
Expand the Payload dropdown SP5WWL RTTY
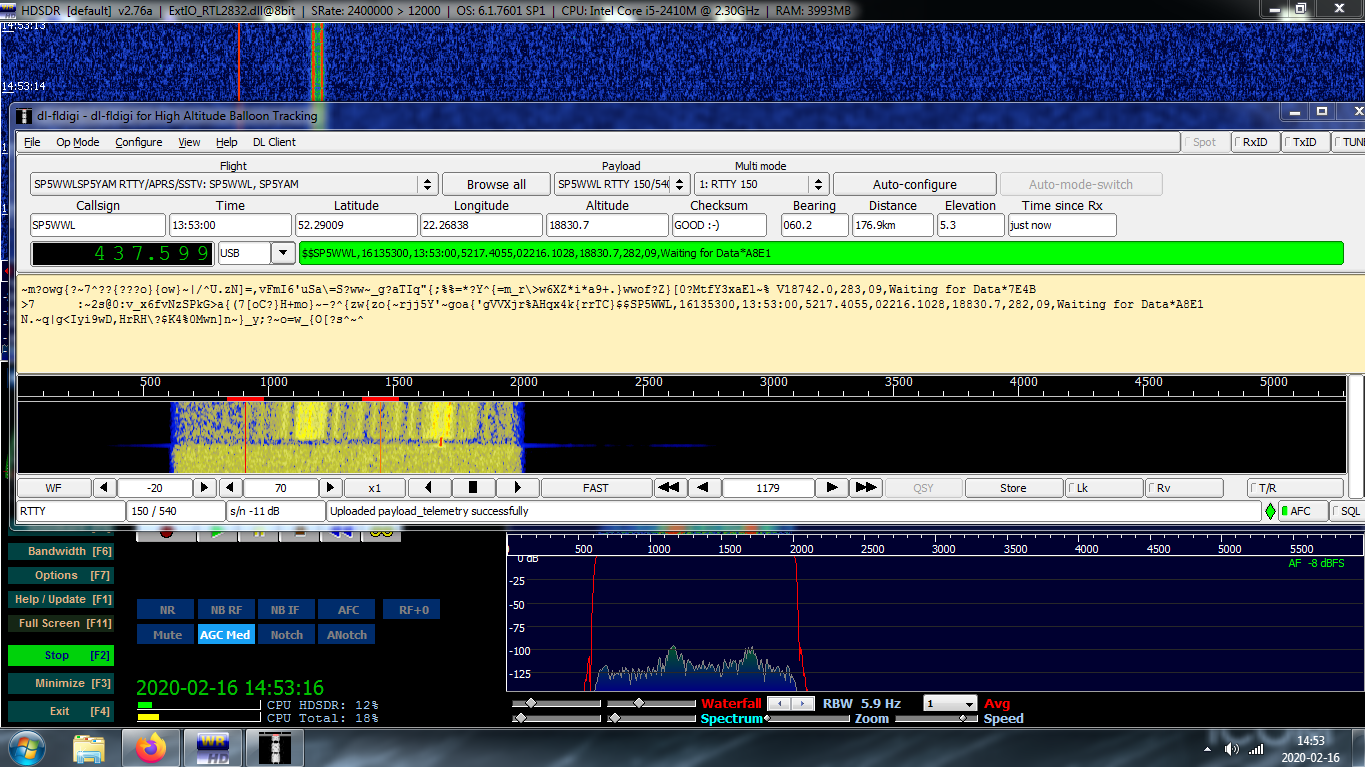(x=680, y=184)
